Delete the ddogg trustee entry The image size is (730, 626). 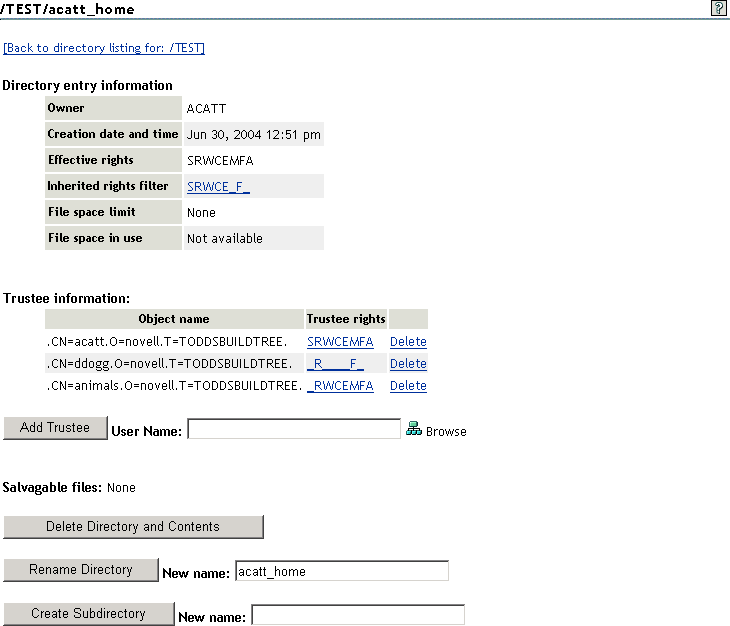(408, 364)
